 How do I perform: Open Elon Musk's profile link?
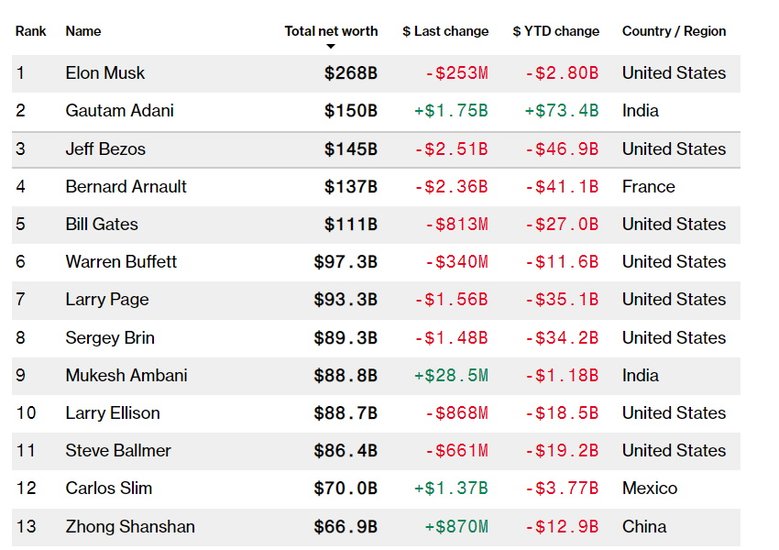coord(105,73)
